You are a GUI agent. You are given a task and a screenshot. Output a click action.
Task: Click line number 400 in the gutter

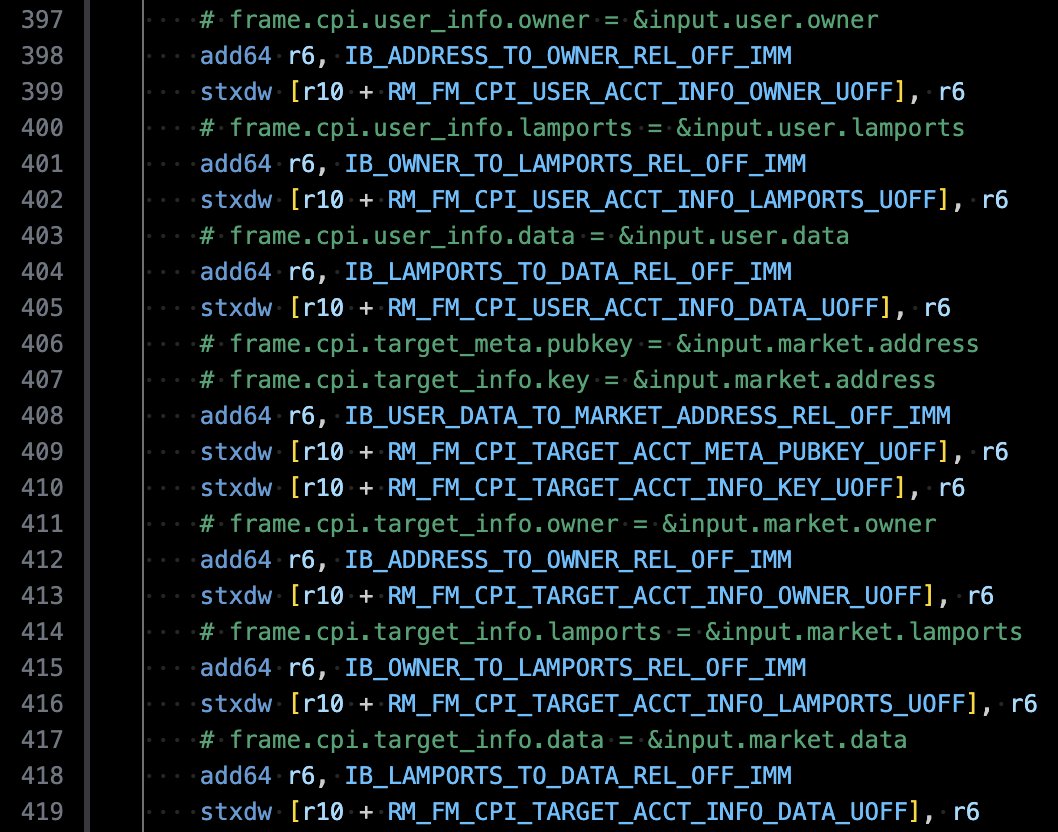point(42,128)
